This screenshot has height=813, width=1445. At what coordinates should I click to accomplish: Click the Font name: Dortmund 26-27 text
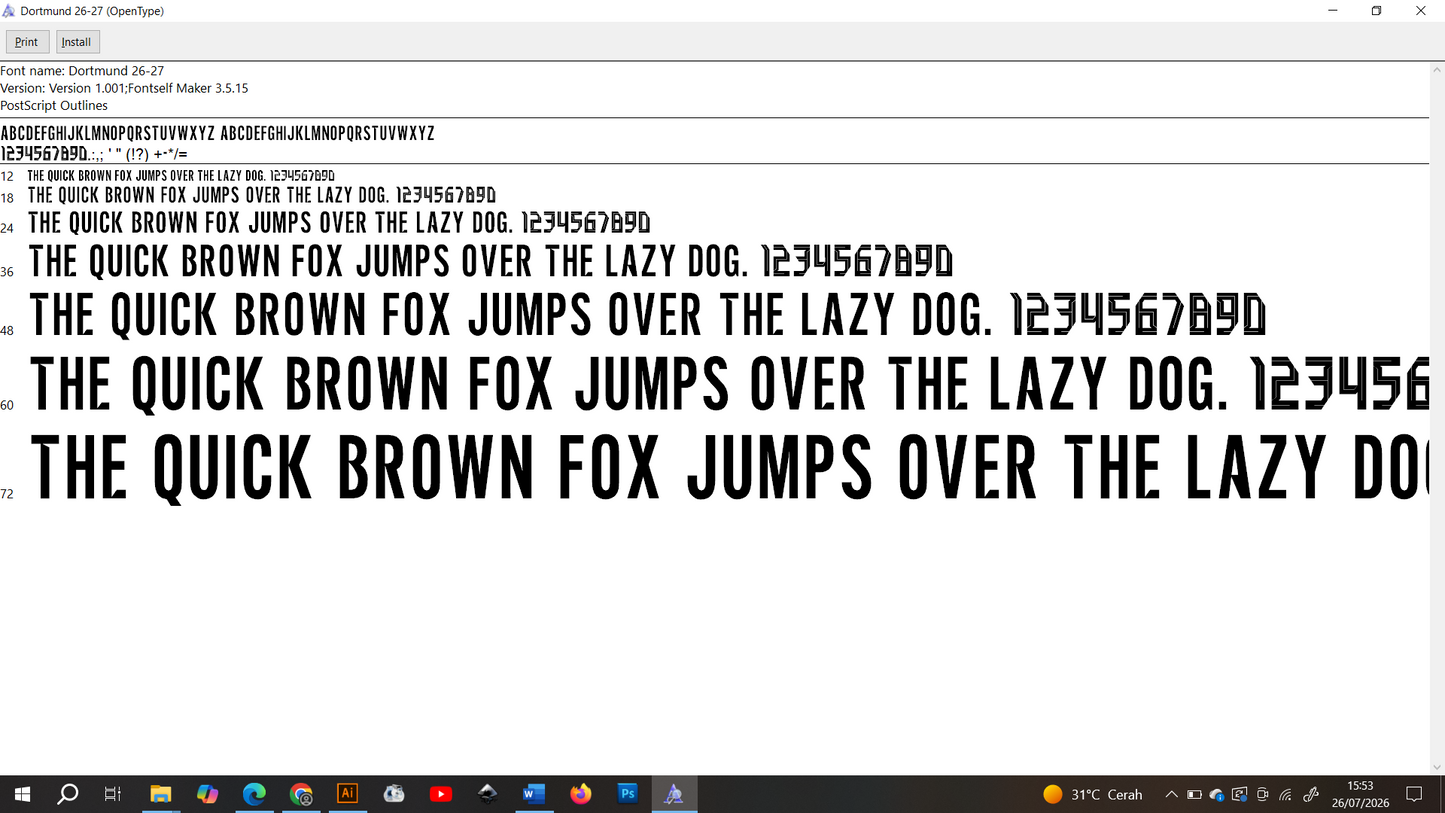tap(82, 71)
